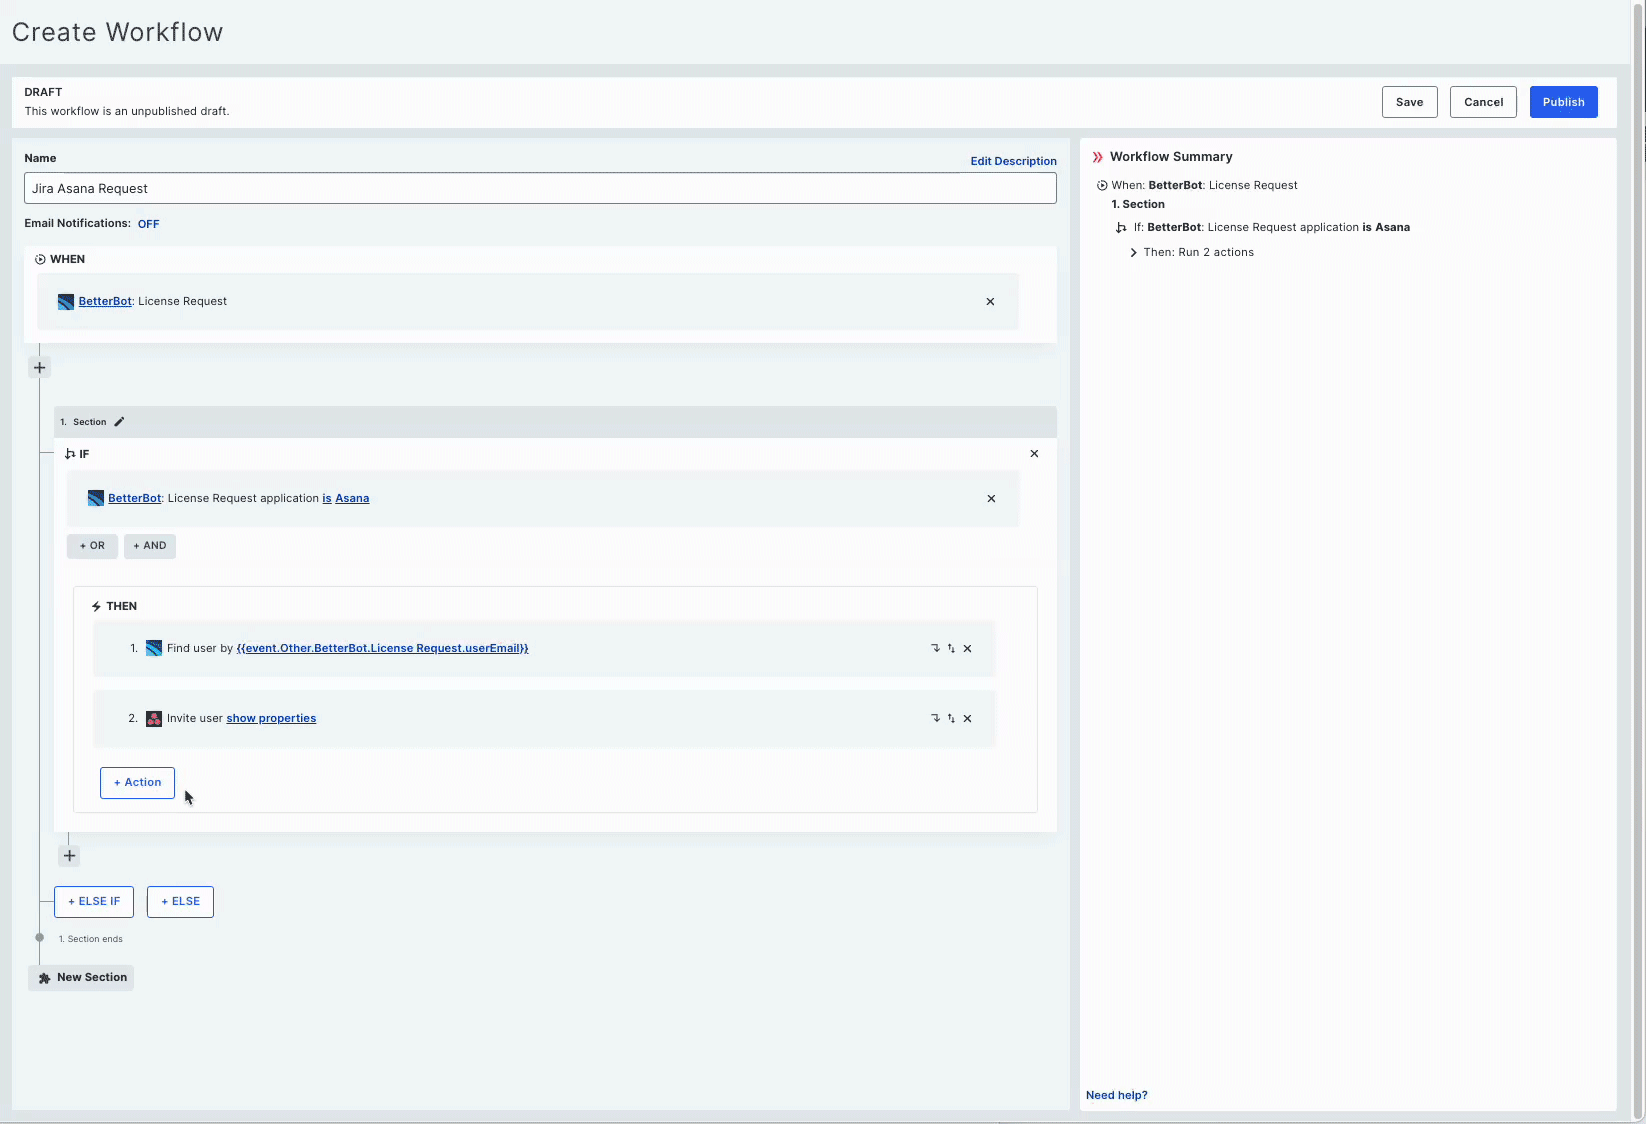Remove the License Request trigger in WHEN
The height and width of the screenshot is (1124, 1646).
tap(990, 302)
